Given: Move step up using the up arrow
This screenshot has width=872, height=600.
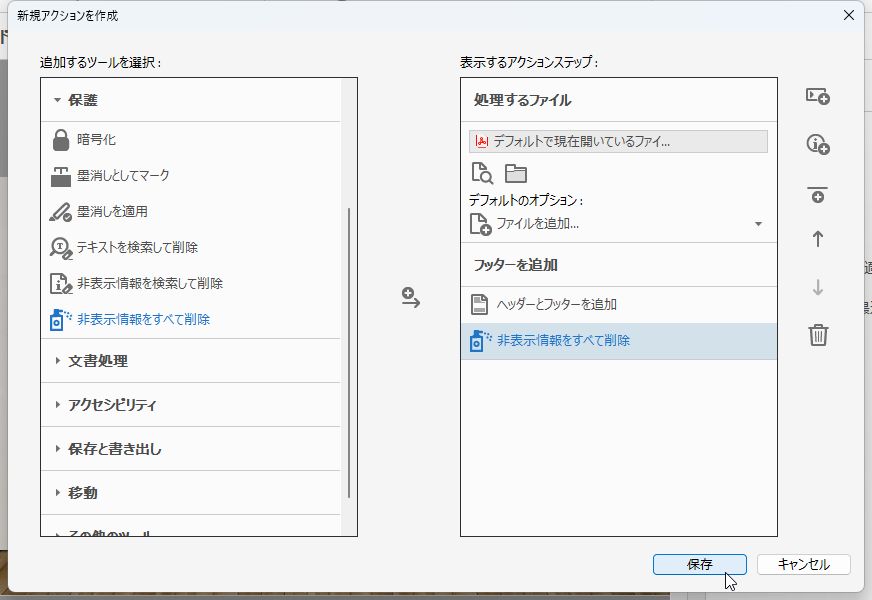Looking at the screenshot, I should point(818,238).
